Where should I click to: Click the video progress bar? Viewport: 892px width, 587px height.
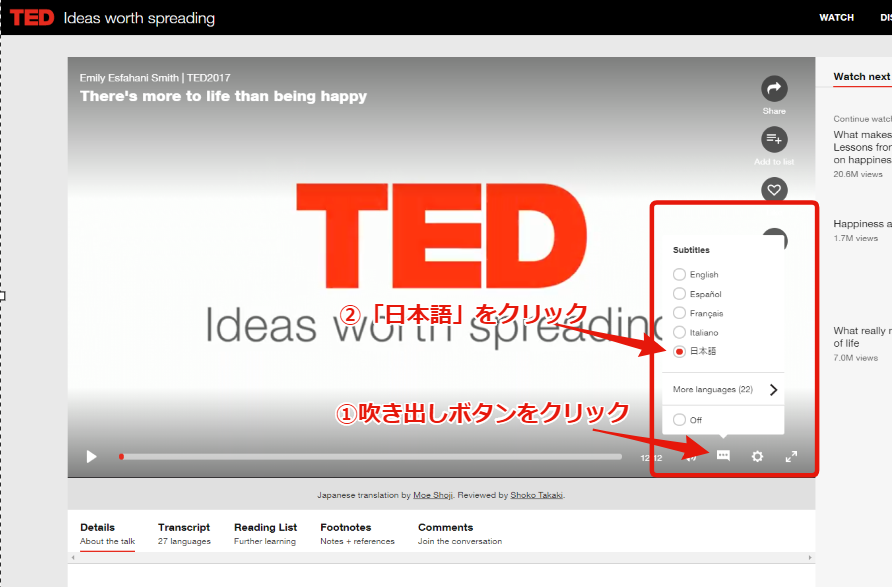tap(370, 457)
